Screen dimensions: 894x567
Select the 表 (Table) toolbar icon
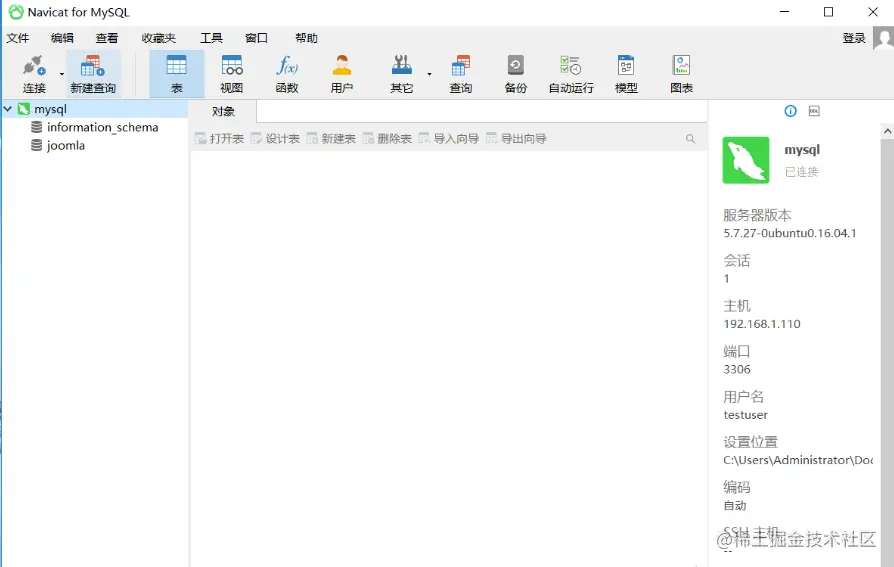point(176,74)
